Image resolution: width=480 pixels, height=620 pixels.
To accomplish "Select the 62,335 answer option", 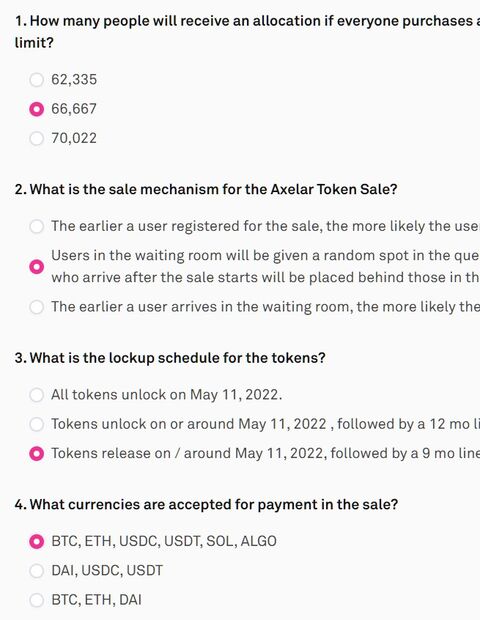I will click(x=36, y=79).
